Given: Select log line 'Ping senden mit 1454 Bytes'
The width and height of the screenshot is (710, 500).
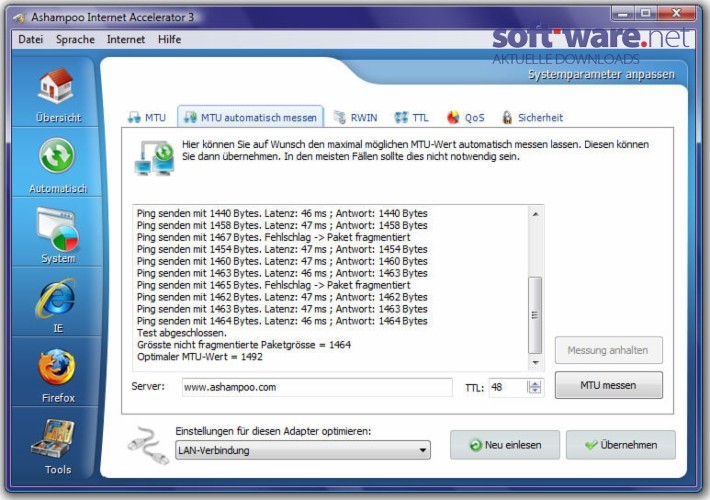Looking at the screenshot, I should 282,249.
